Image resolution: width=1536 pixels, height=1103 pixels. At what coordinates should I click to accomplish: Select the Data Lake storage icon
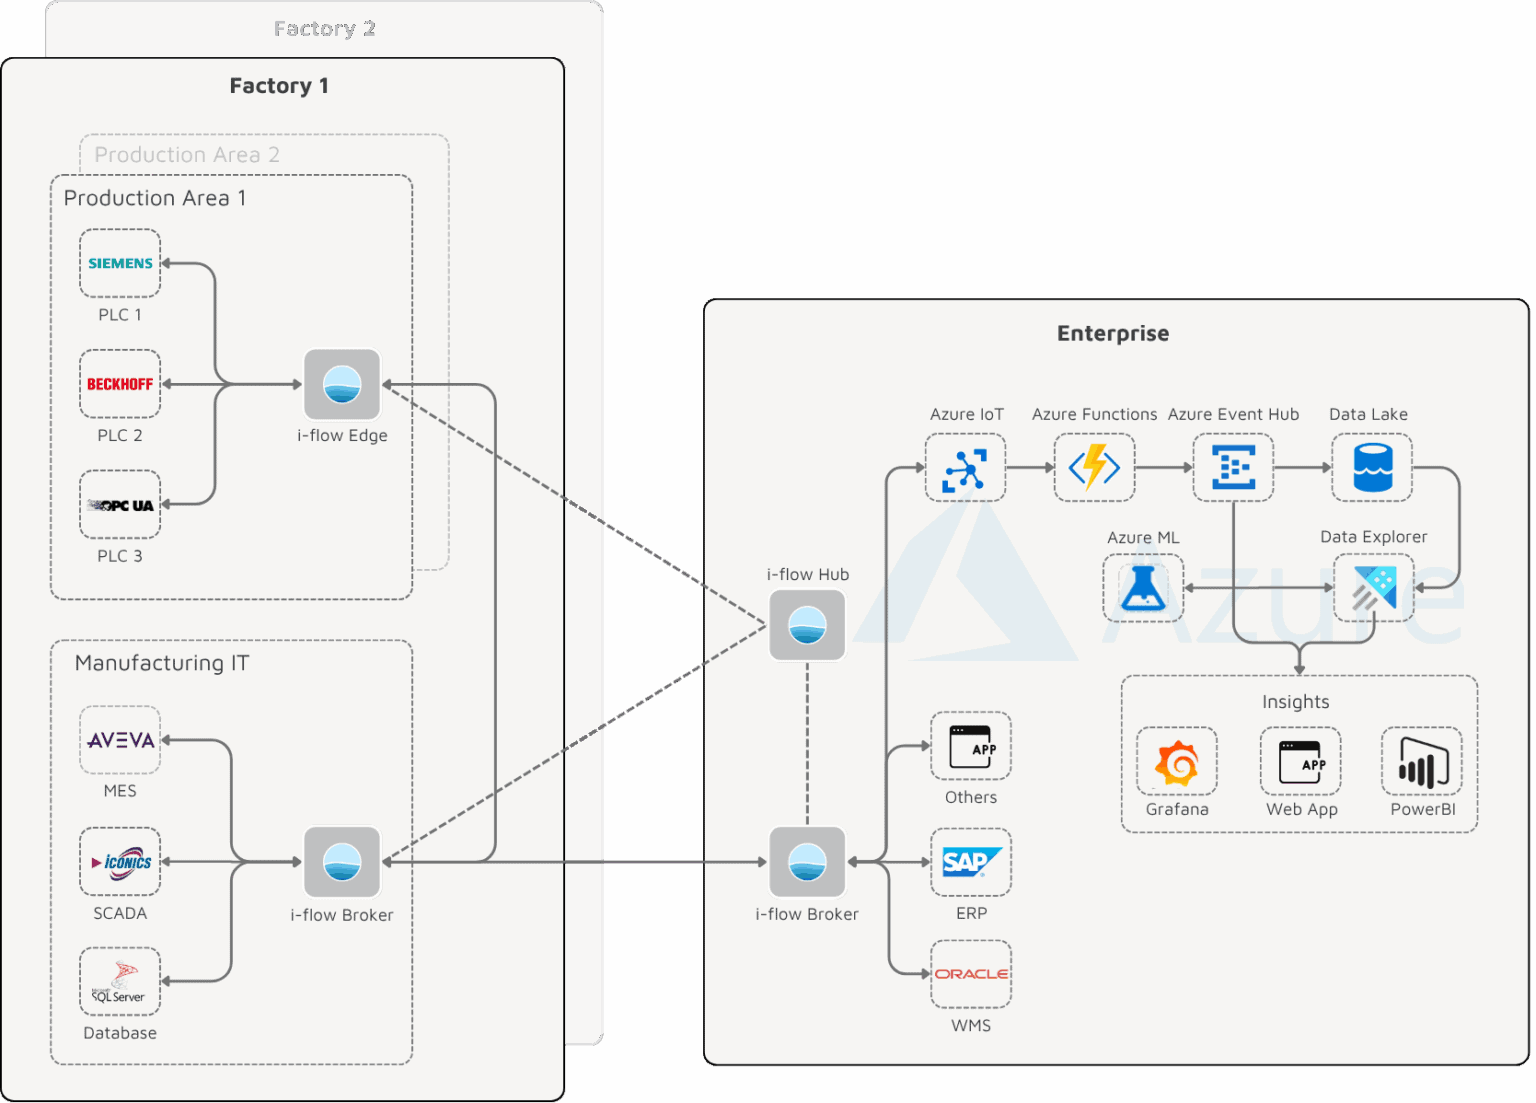(1371, 467)
